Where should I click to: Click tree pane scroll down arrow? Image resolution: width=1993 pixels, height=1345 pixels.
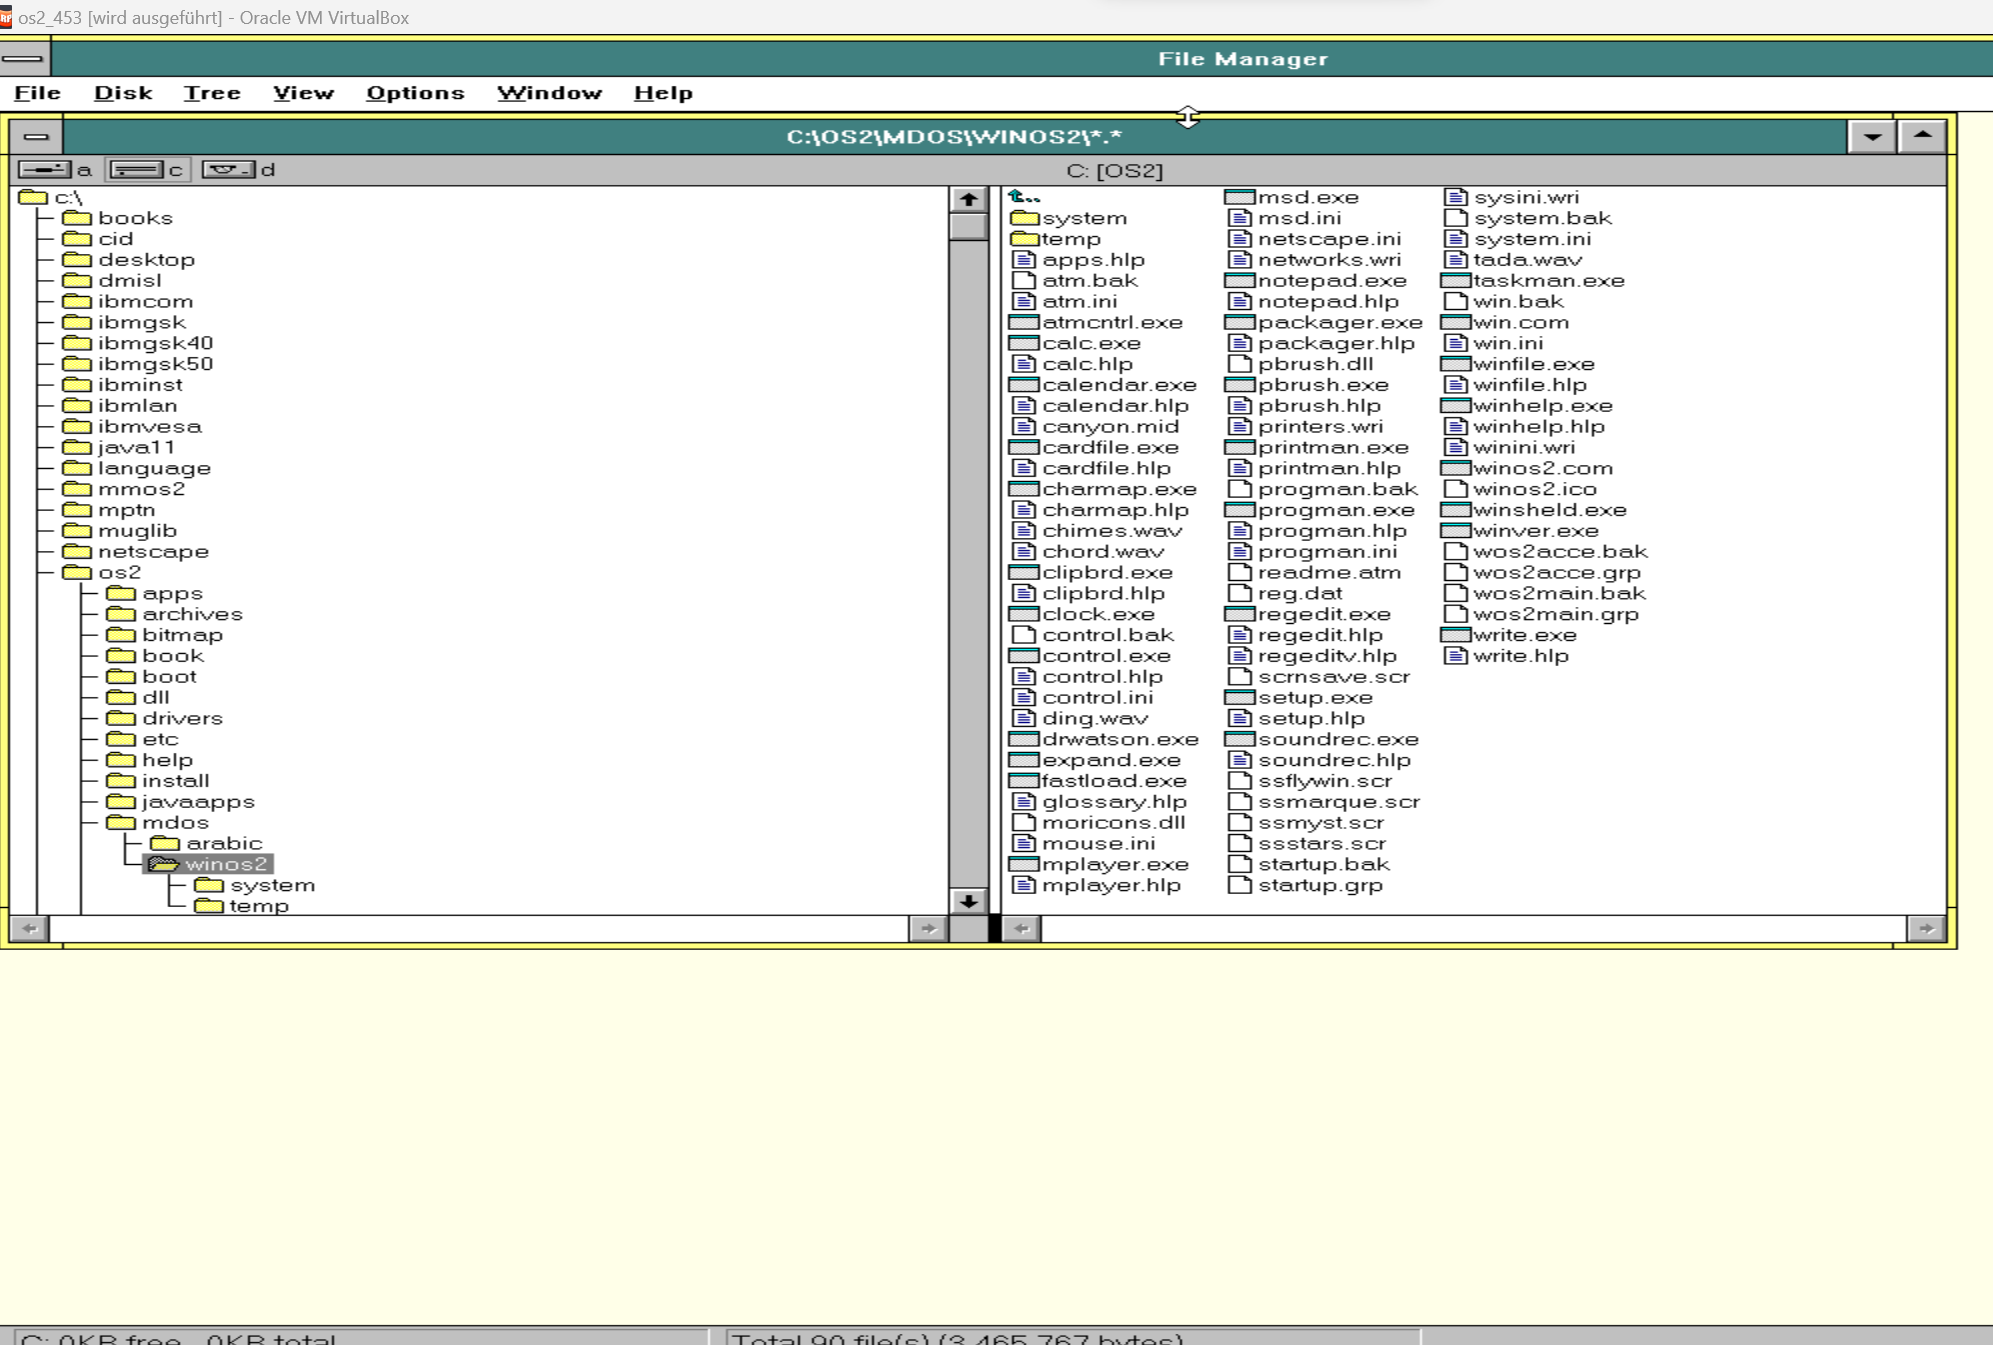pos(968,901)
